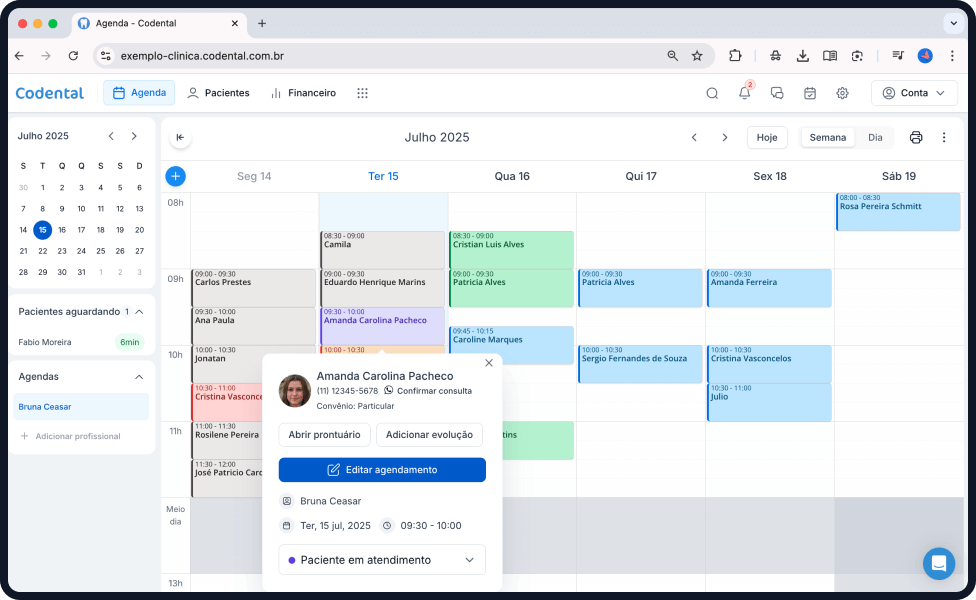Select the Semana view toggle
976x600 pixels.
pos(827,137)
